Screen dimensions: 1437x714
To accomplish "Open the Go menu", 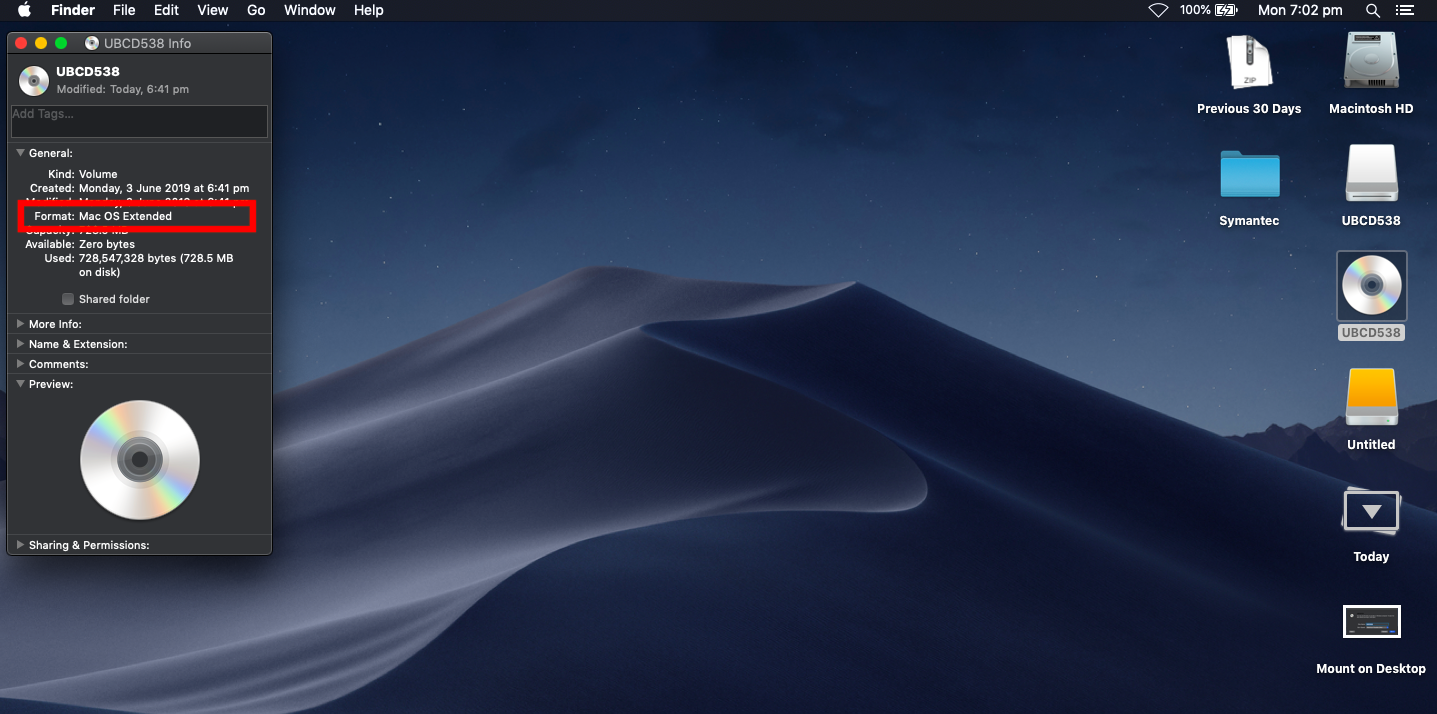I will 256,10.
